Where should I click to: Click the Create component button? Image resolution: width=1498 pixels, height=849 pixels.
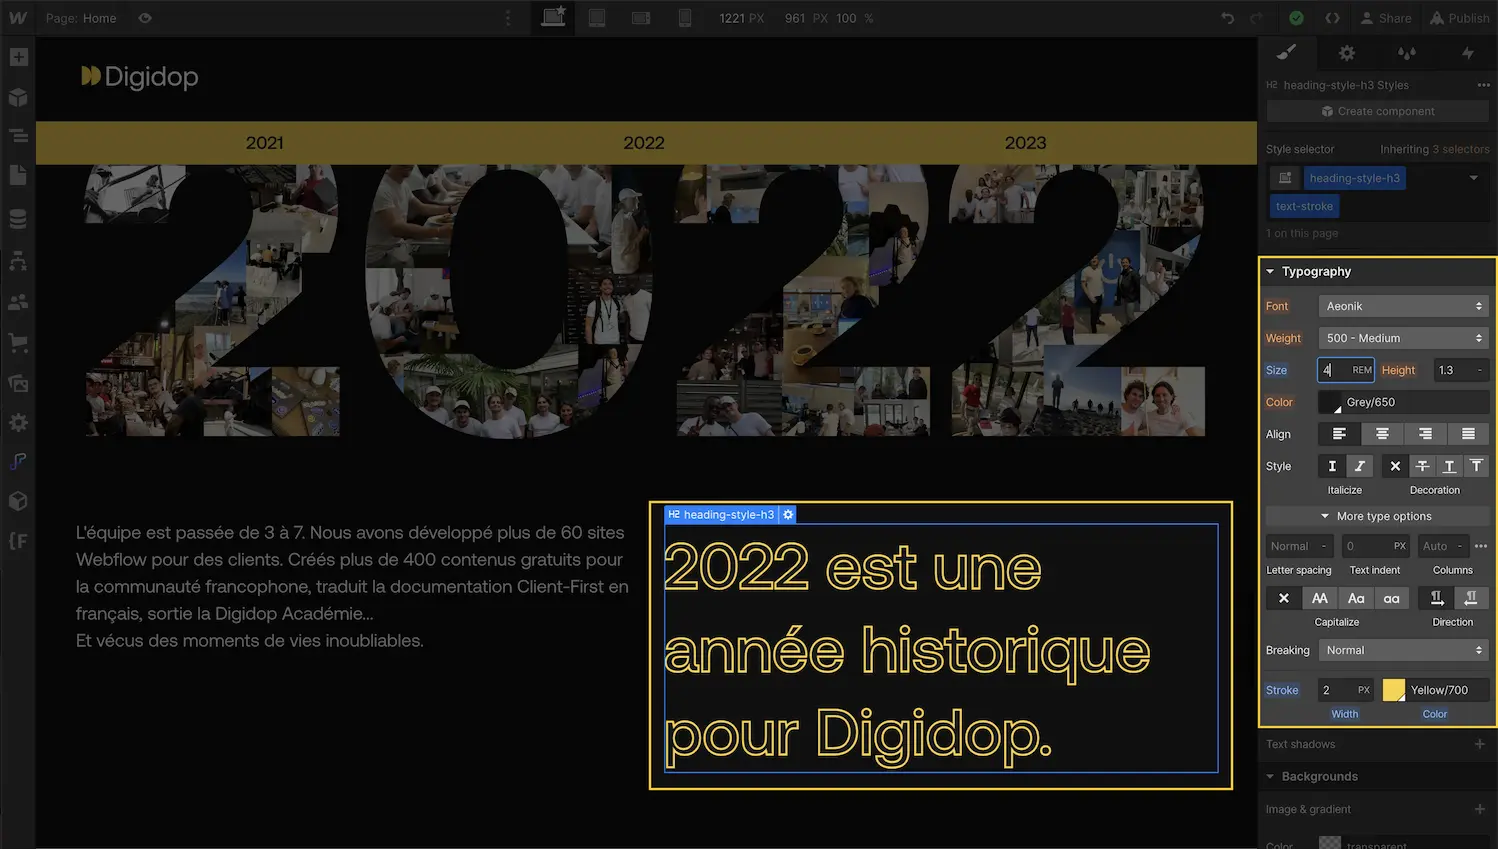(x=1377, y=110)
